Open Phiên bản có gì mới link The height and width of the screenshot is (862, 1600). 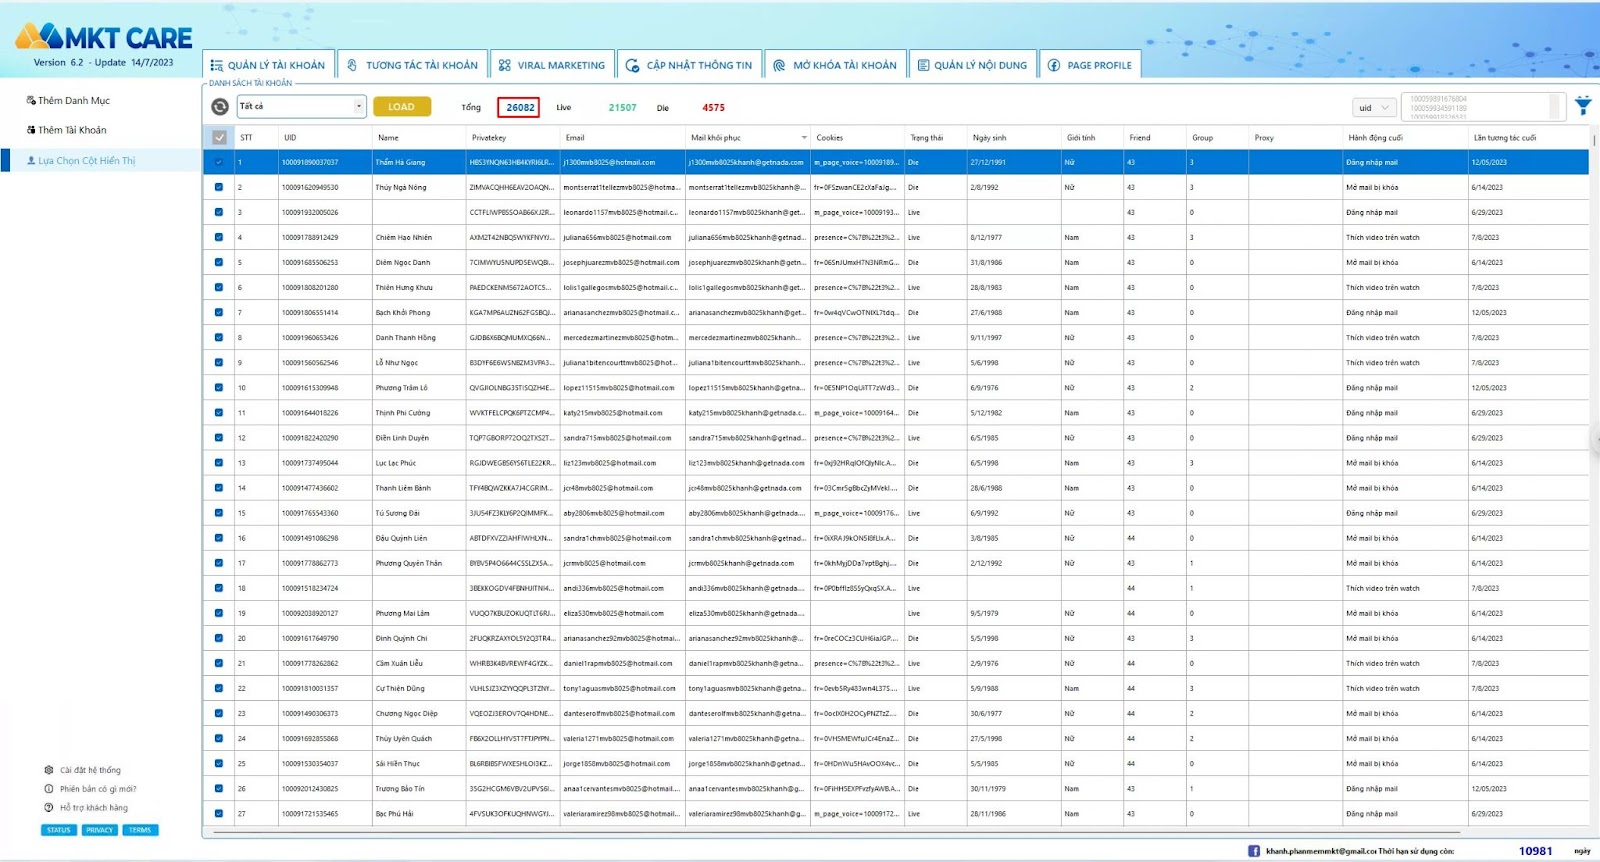pyautogui.click(x=98, y=789)
